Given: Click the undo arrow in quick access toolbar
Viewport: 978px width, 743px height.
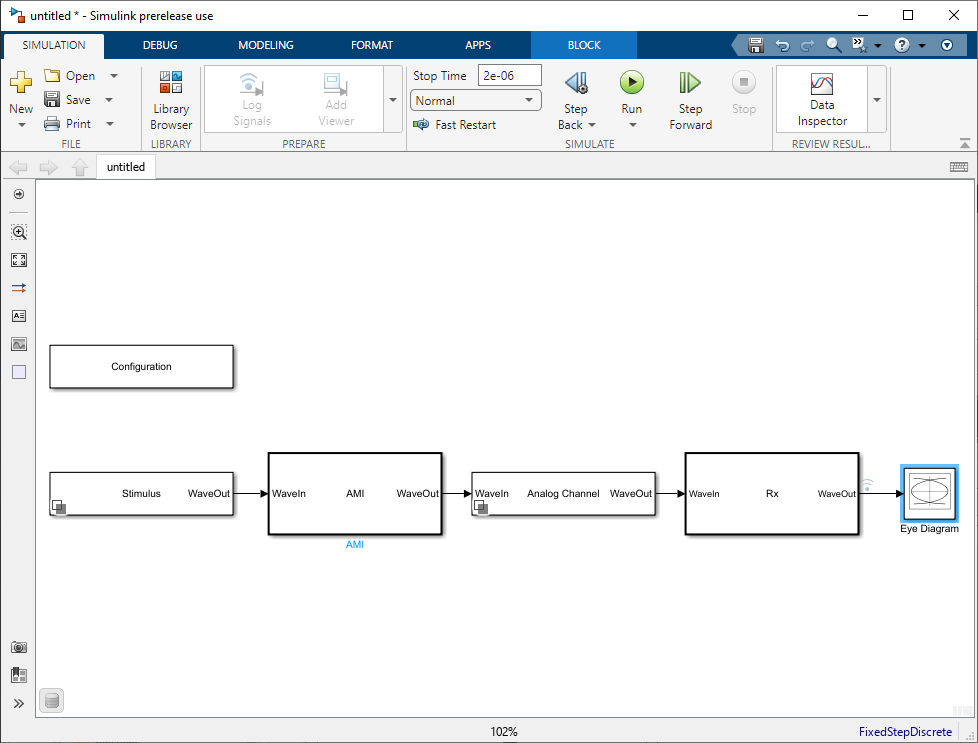Looking at the screenshot, I should click(782, 45).
